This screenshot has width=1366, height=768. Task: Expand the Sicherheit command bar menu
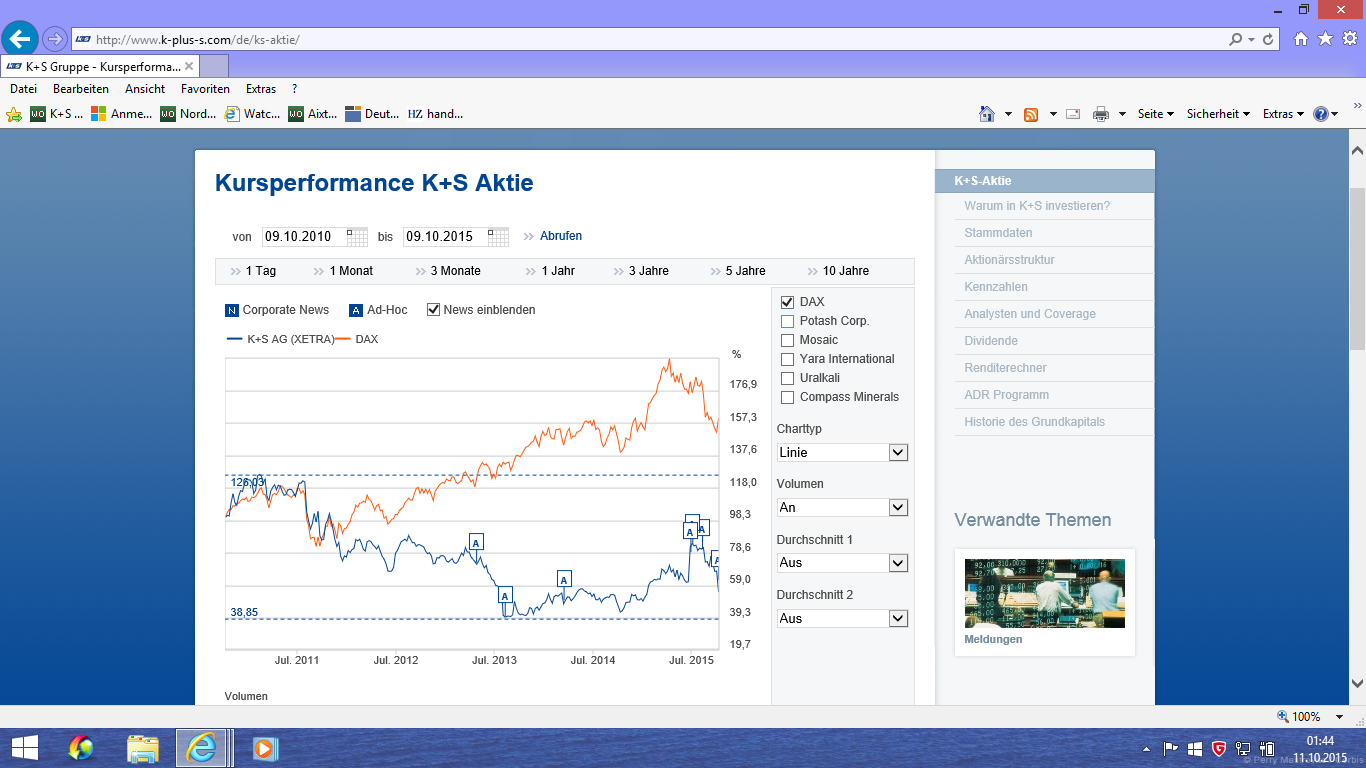point(1218,114)
